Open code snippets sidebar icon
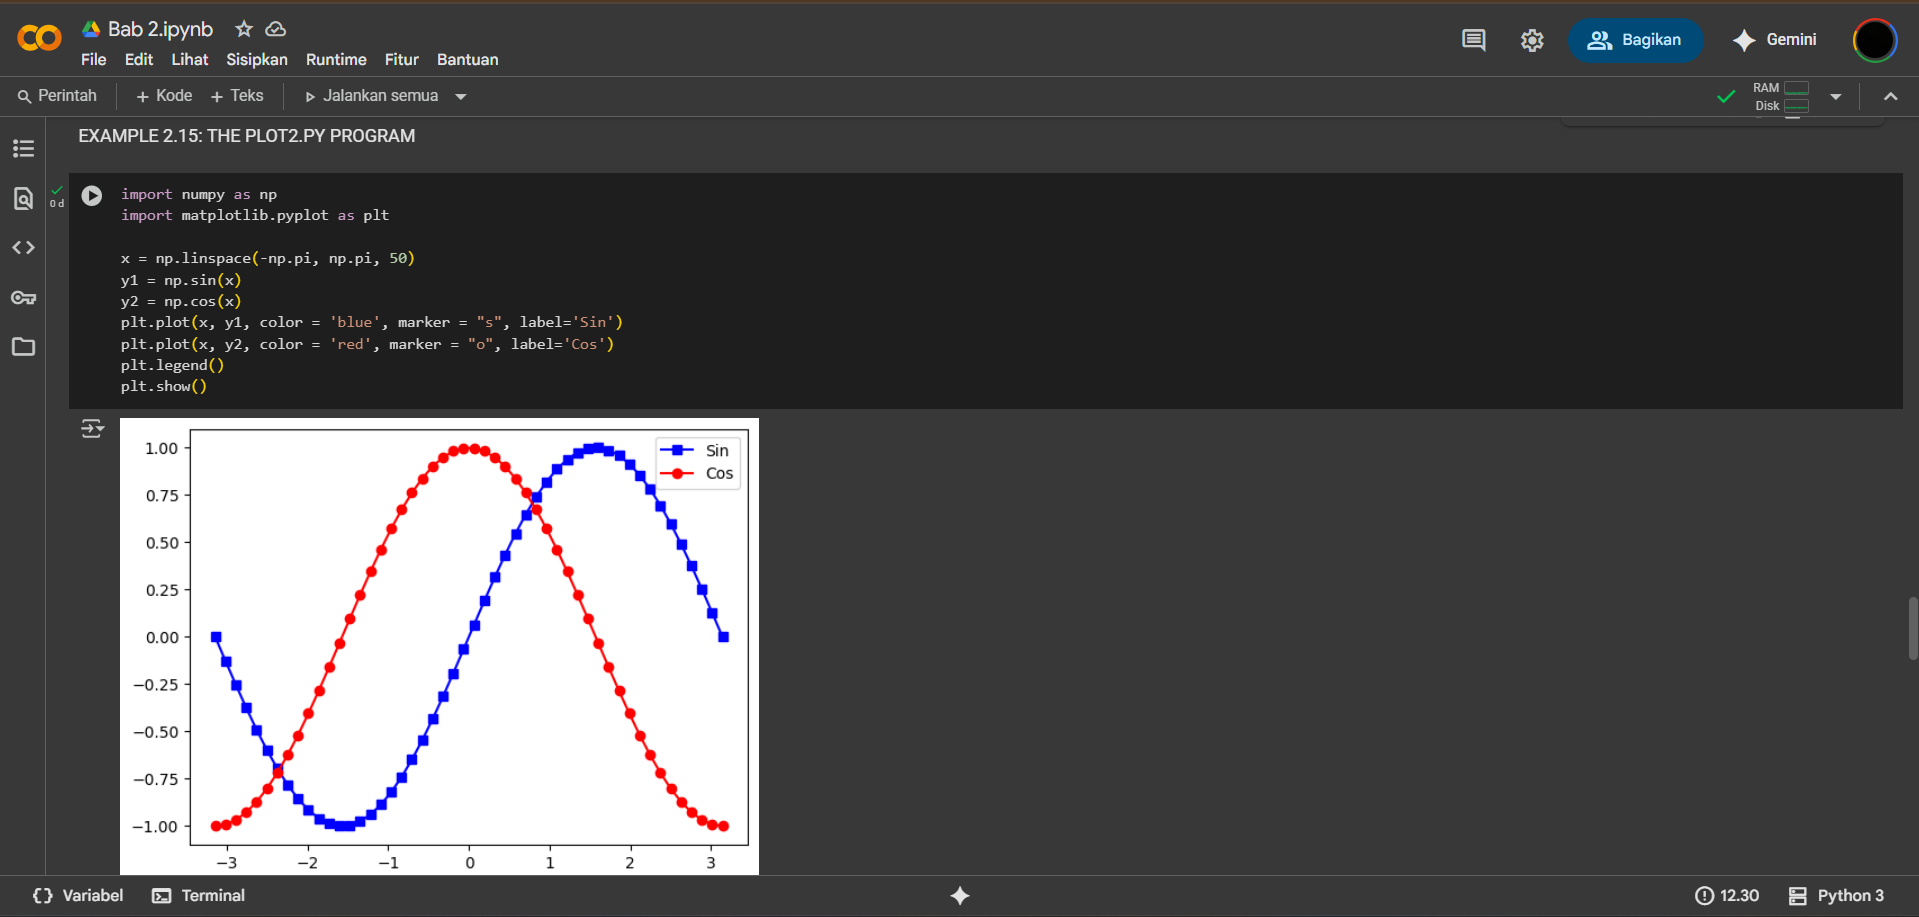Screen dimensions: 1919x917 [x=23, y=248]
